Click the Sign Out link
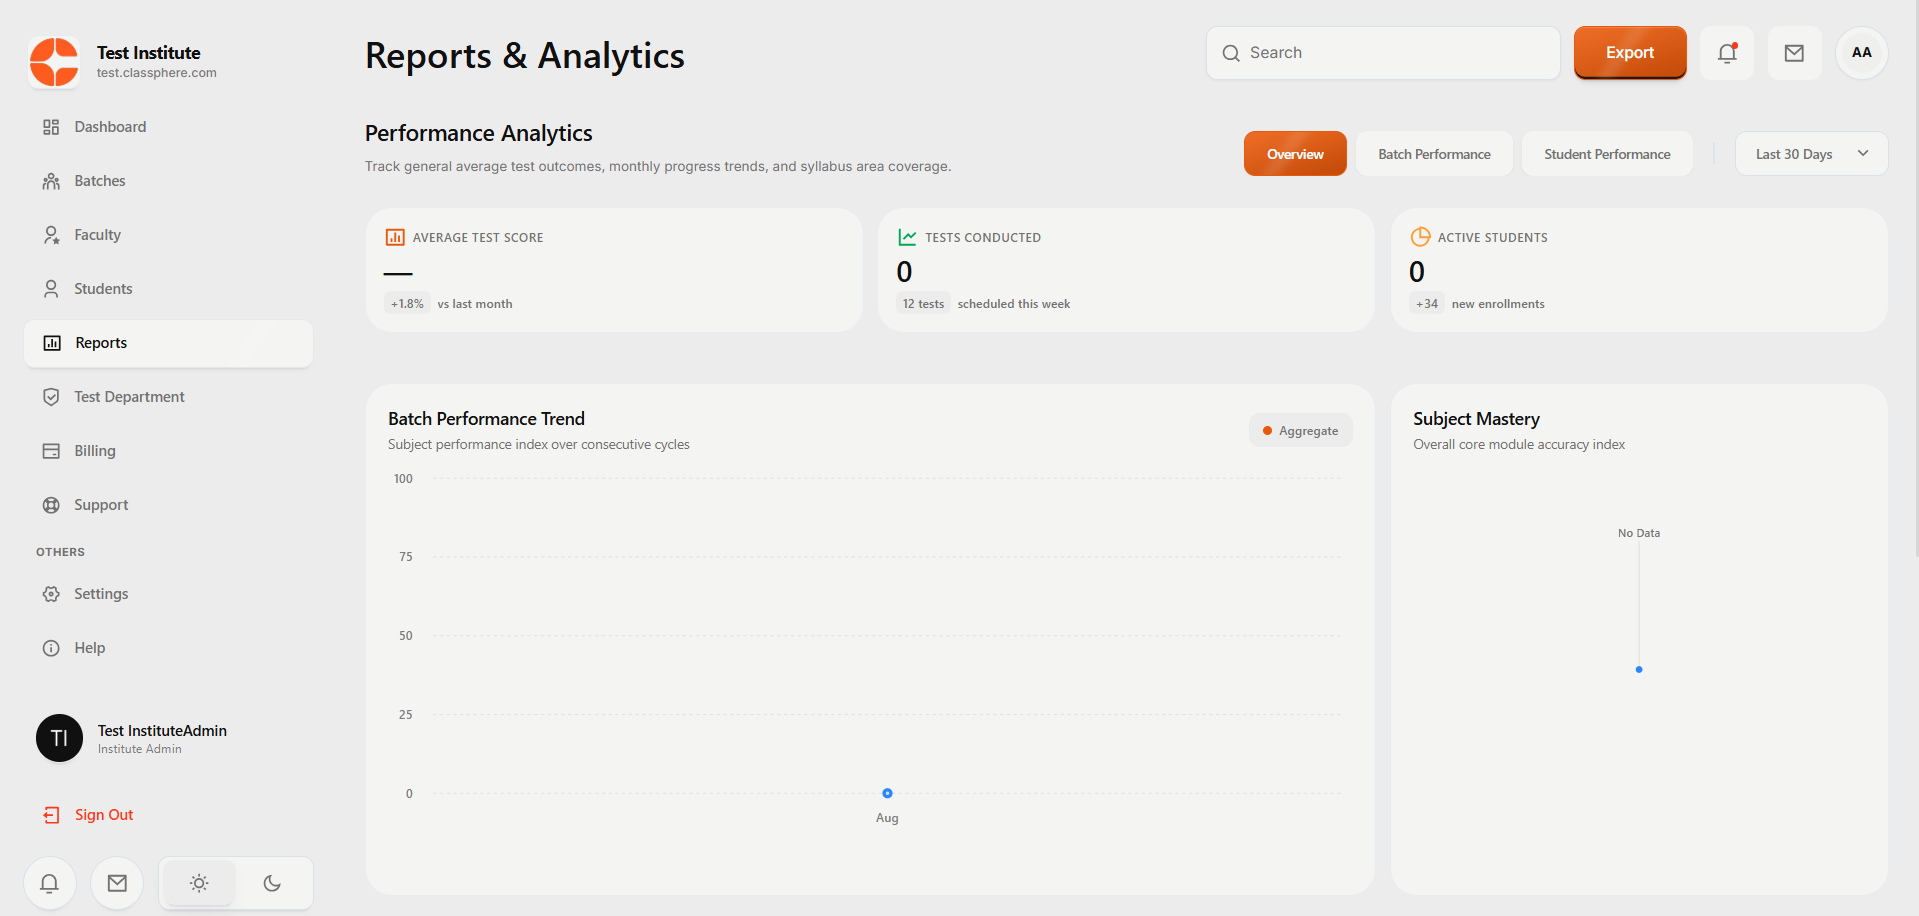The image size is (1919, 916). point(104,815)
